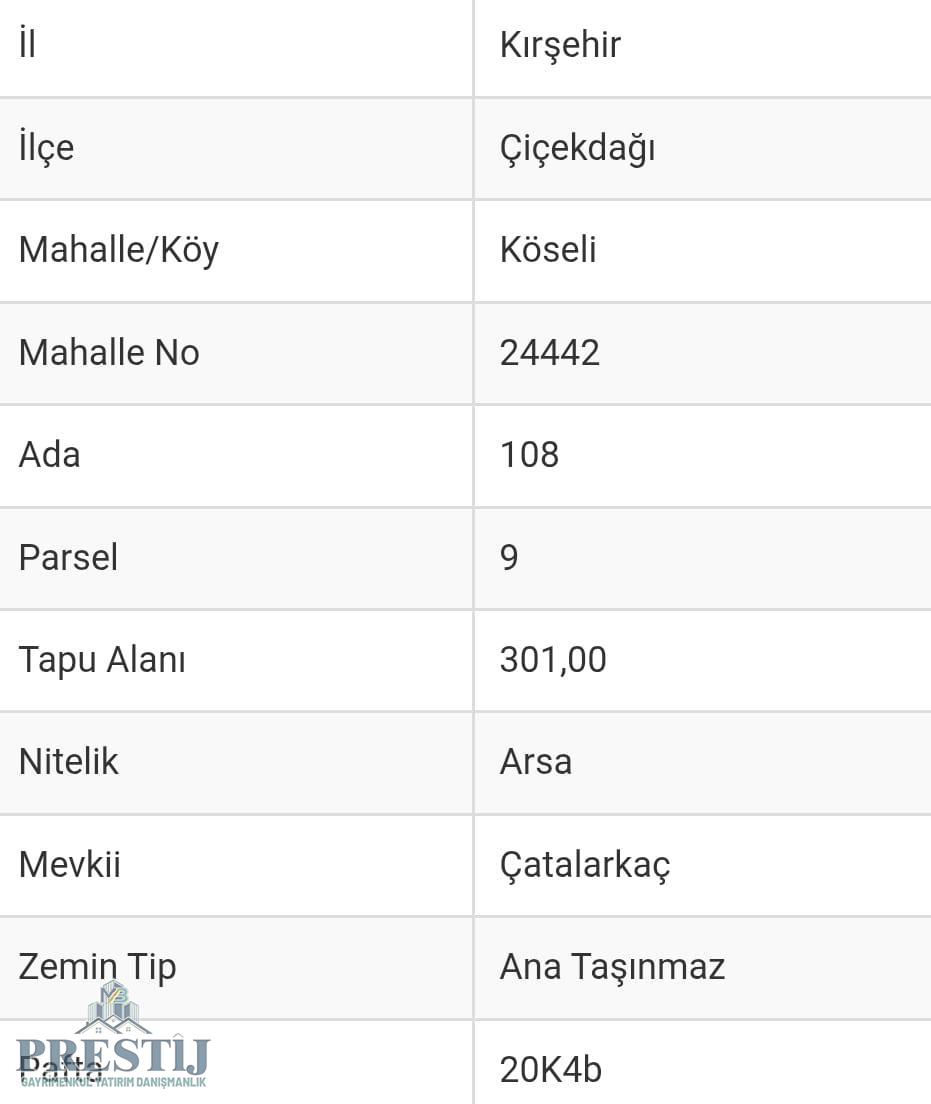Viewport: 931px width, 1104px height.
Task: Click the İlçe row label
Action: click(x=46, y=148)
